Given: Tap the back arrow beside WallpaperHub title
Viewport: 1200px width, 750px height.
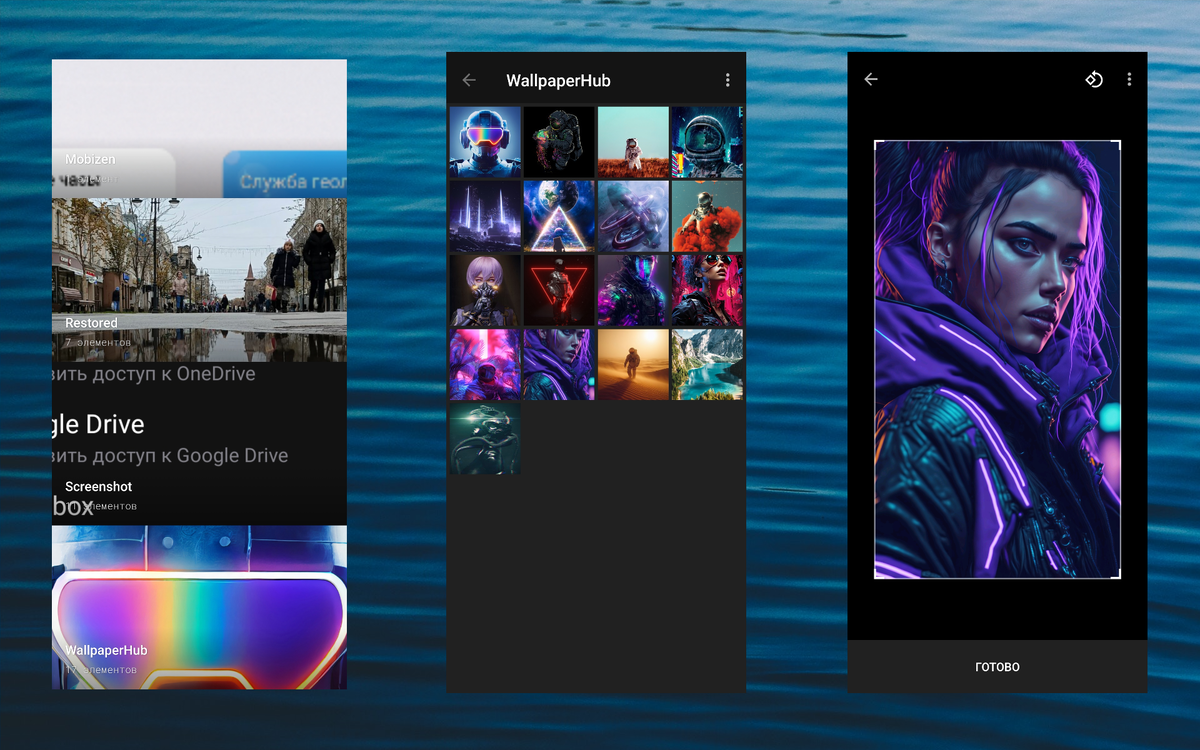Looking at the screenshot, I should tap(469, 80).
